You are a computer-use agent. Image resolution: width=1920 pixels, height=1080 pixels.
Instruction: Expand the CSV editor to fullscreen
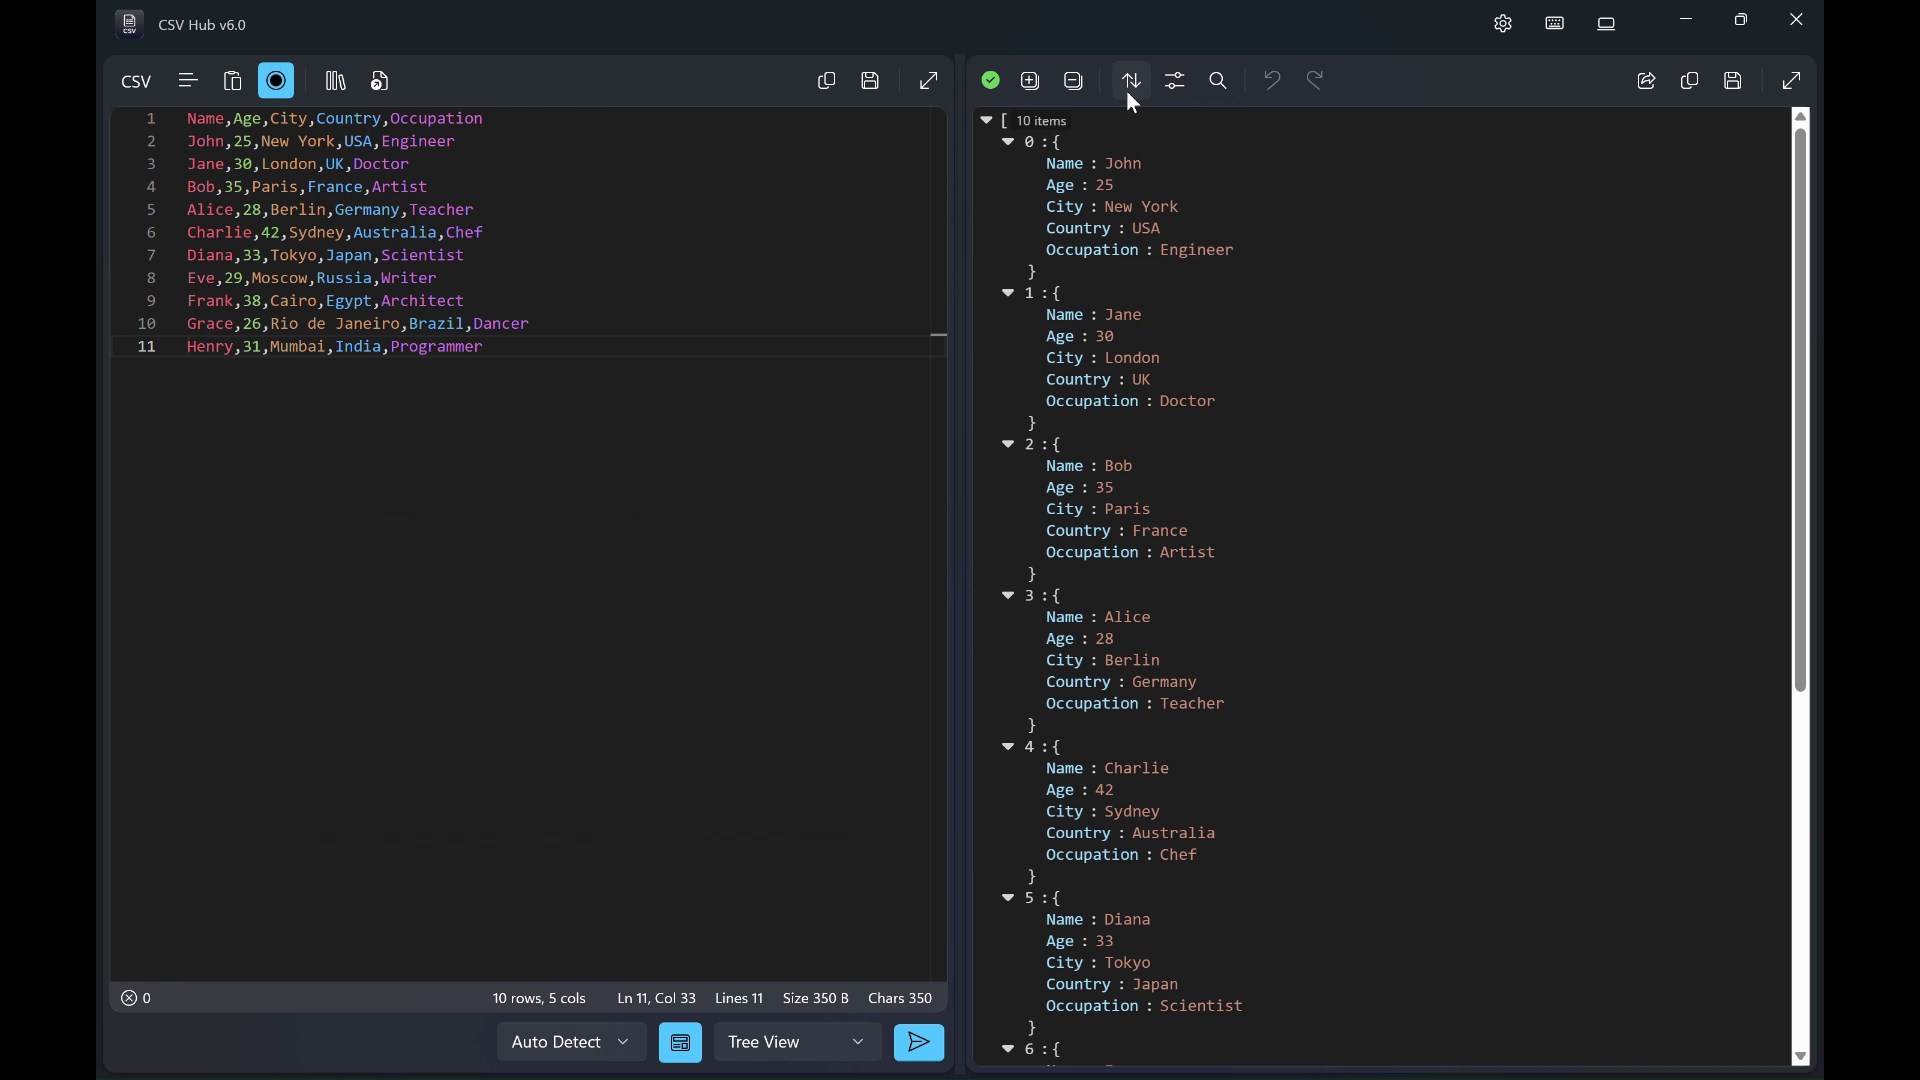931,81
